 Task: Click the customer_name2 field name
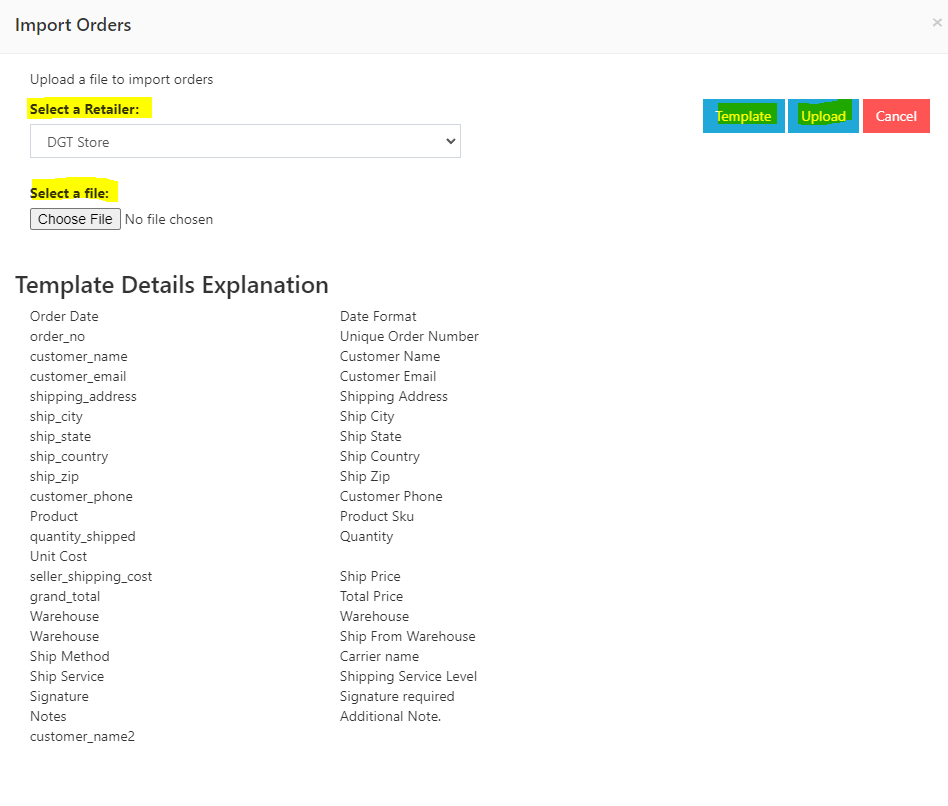(82, 736)
